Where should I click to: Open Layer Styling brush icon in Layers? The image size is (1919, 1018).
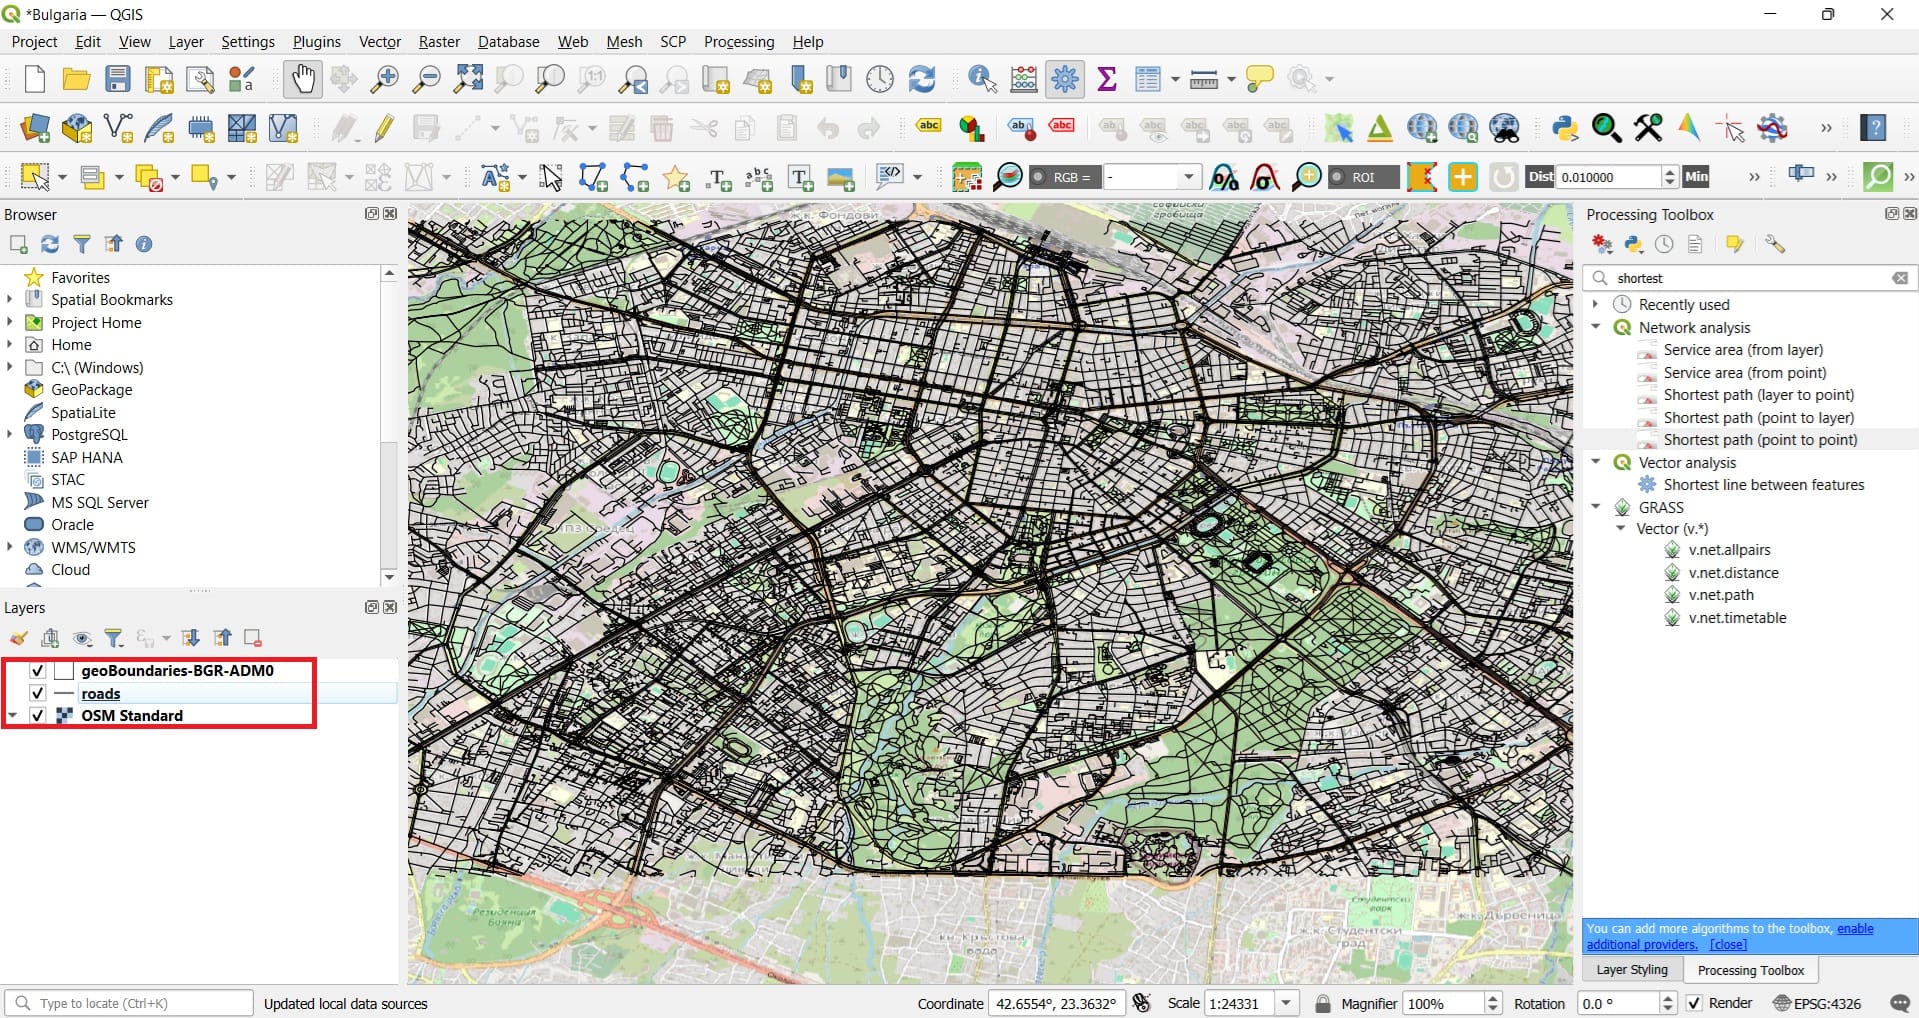(18, 638)
